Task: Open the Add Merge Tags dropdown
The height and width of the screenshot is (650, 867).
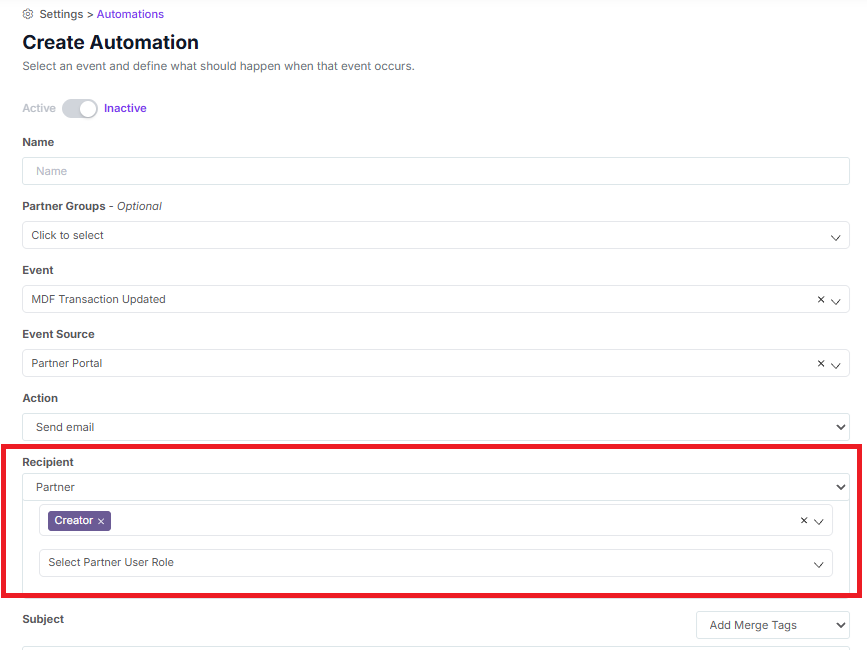Action: tap(772, 625)
